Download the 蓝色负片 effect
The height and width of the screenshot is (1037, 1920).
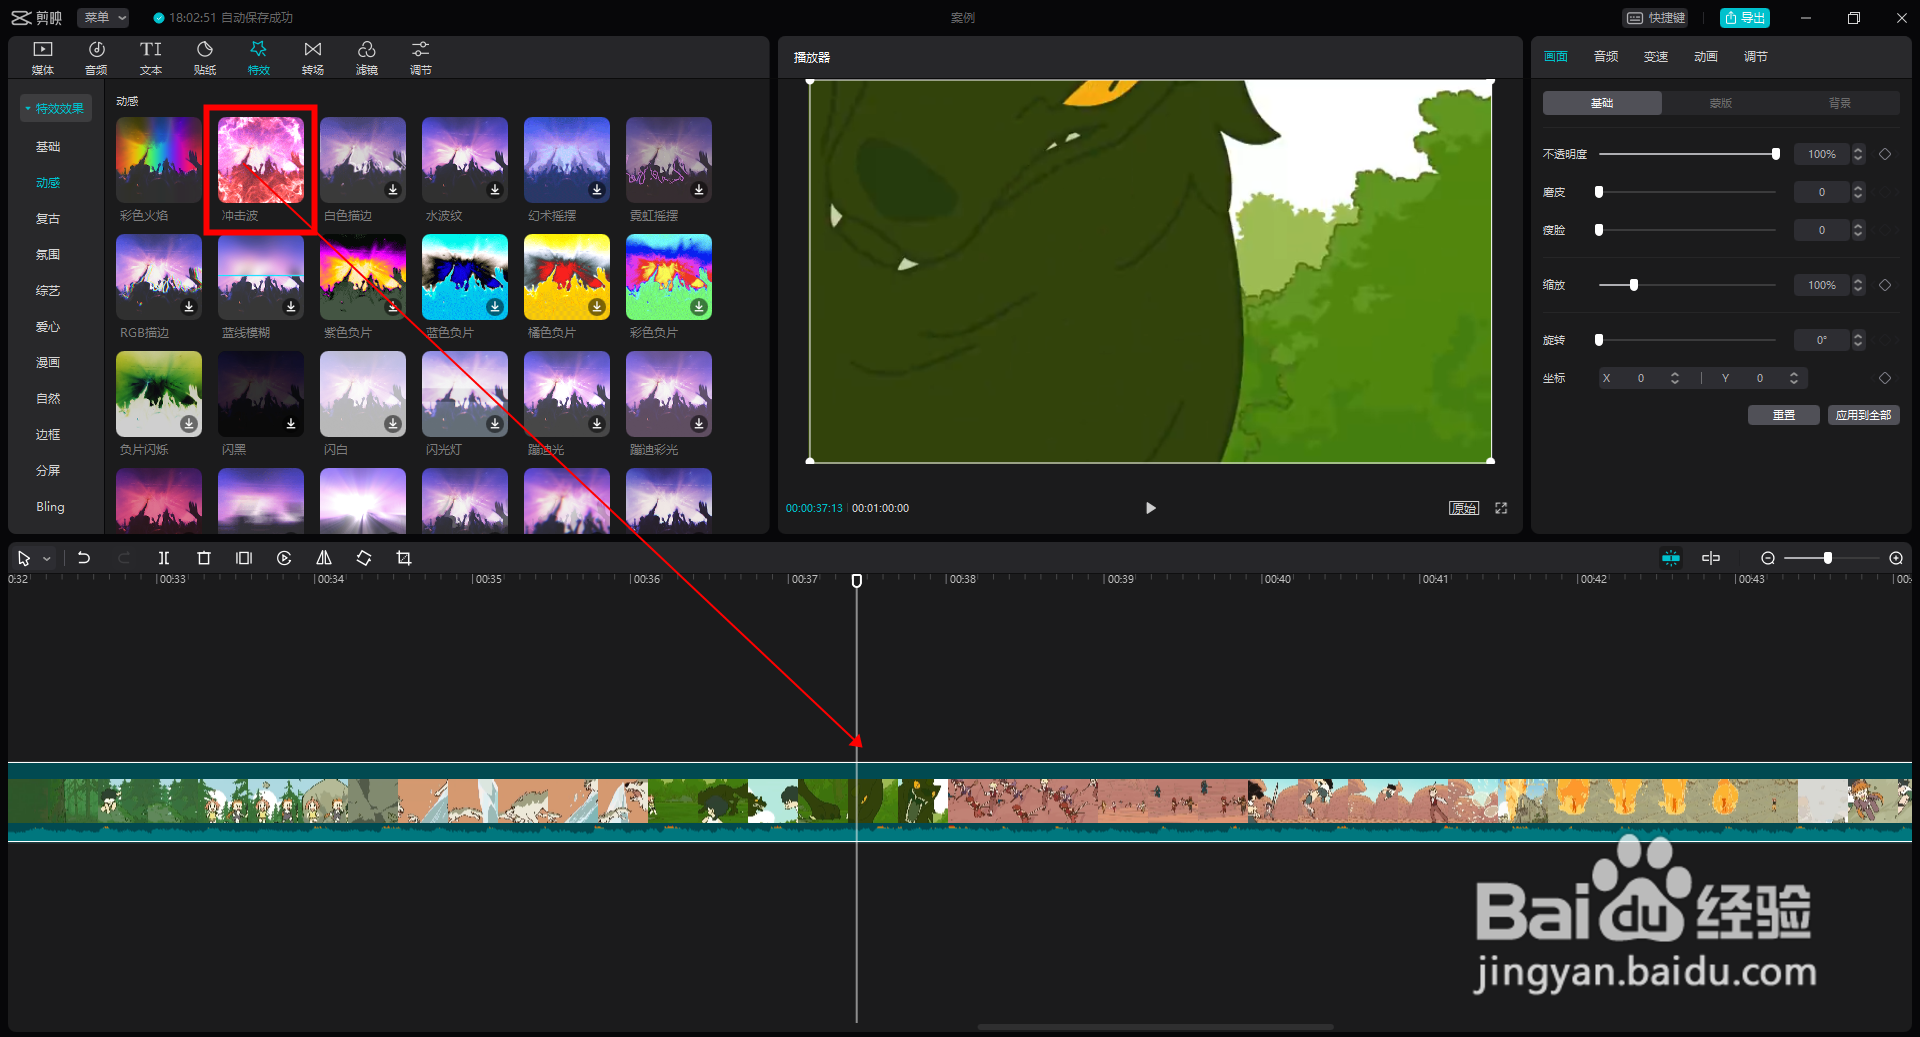pyautogui.click(x=495, y=307)
